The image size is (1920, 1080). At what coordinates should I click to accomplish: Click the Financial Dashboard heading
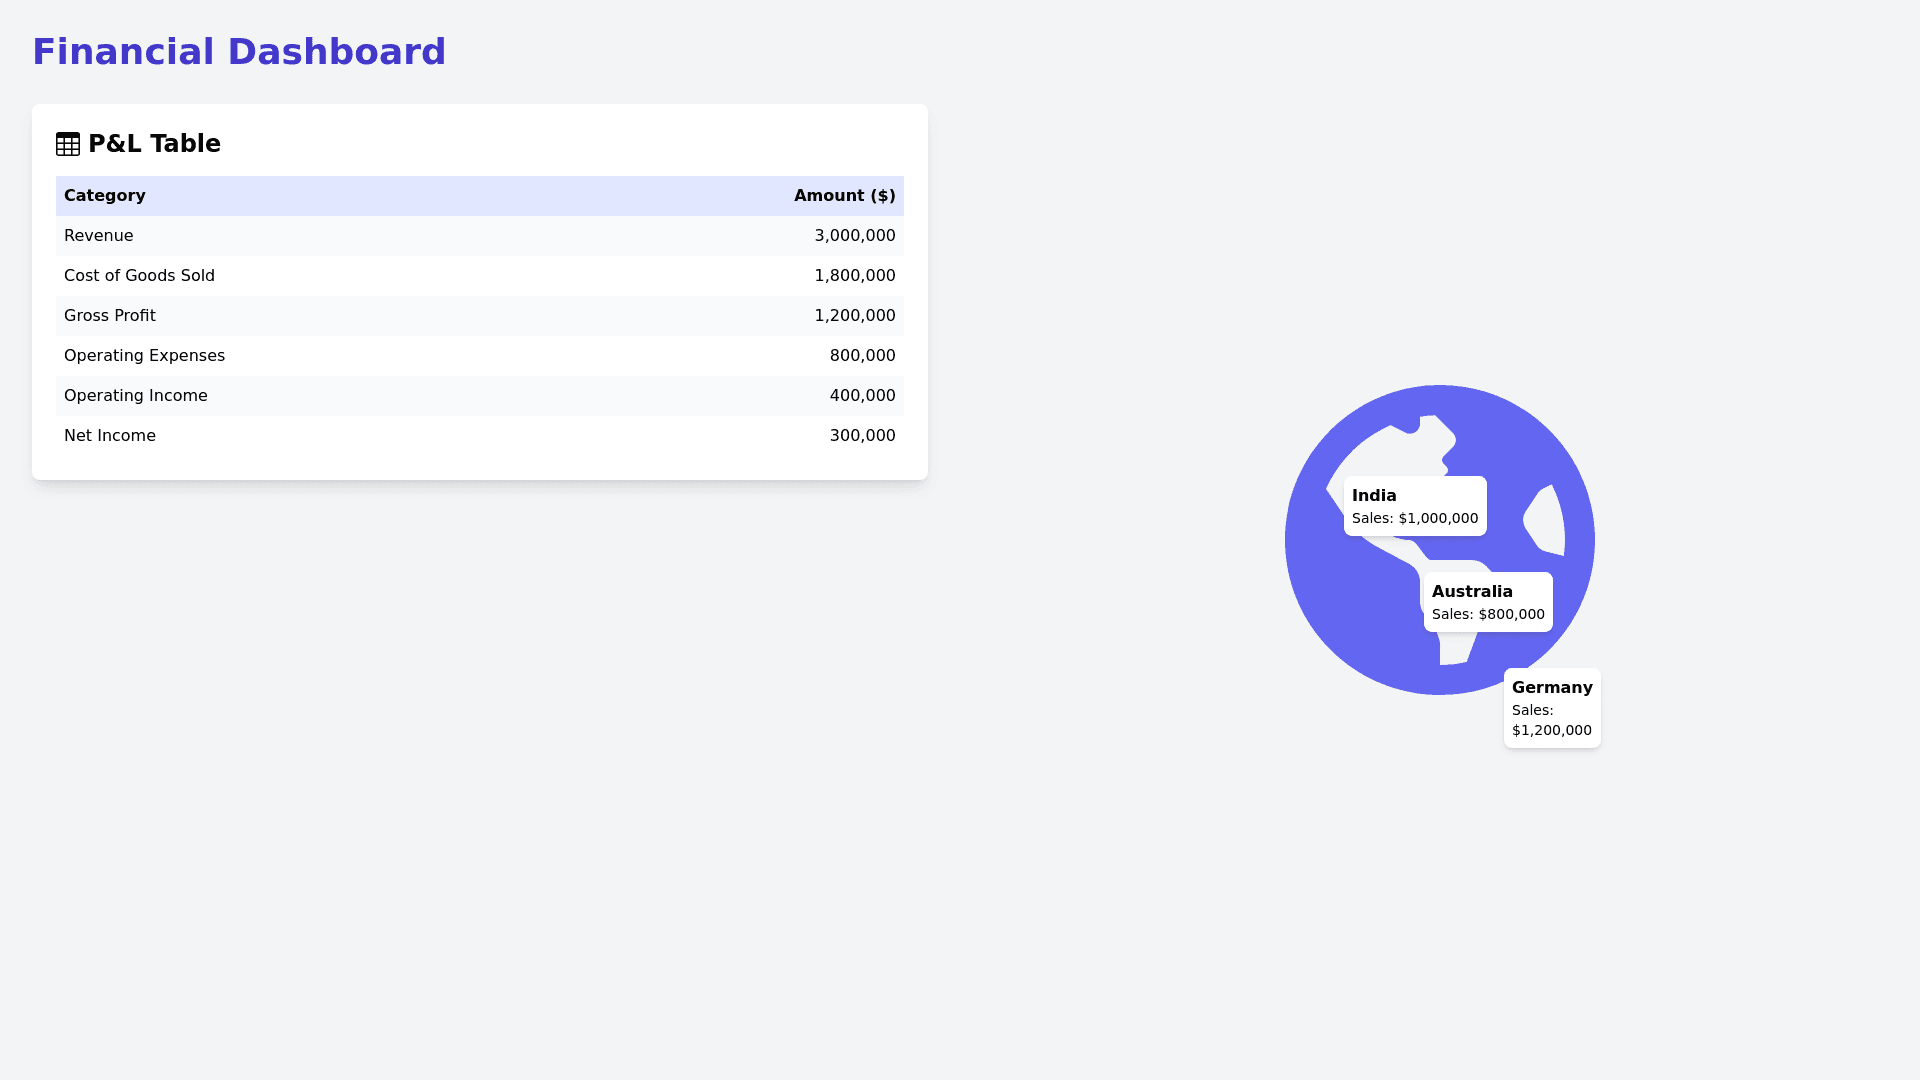click(240, 51)
